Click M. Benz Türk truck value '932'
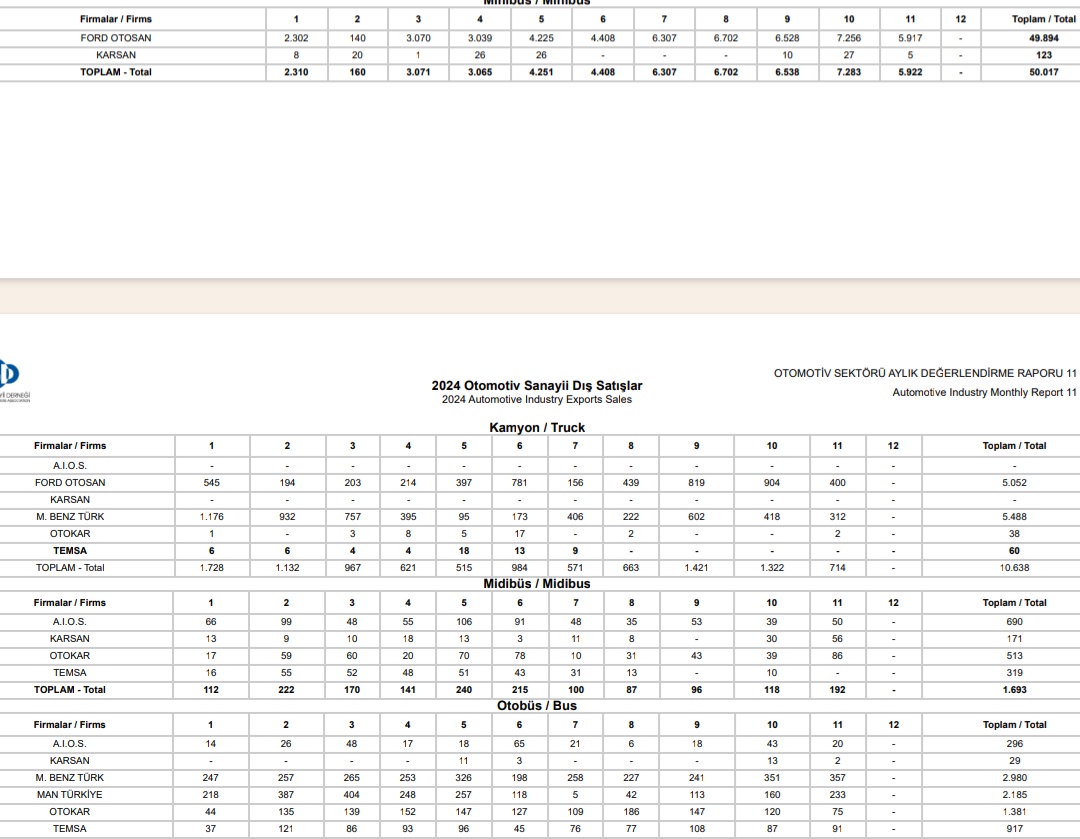1080x839 pixels. click(x=287, y=517)
